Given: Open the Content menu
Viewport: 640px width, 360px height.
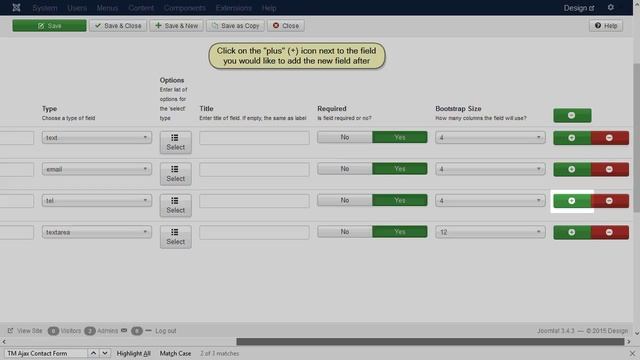Looking at the screenshot, I should (141, 8).
